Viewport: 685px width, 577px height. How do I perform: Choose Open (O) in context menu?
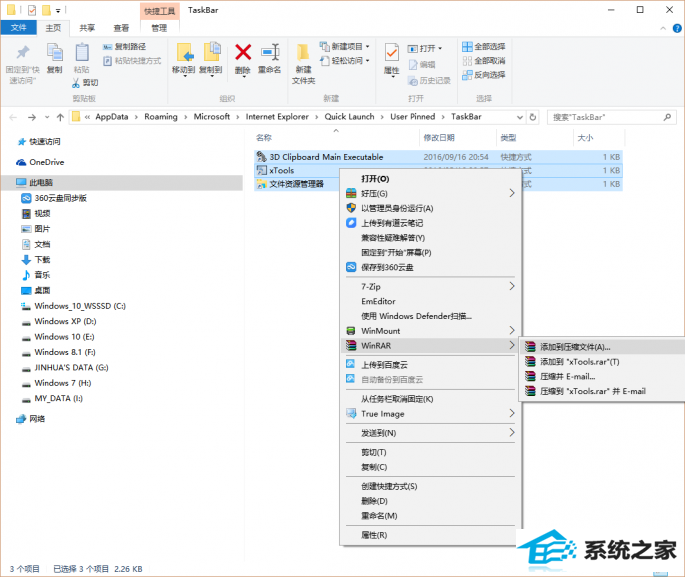click(x=431, y=179)
